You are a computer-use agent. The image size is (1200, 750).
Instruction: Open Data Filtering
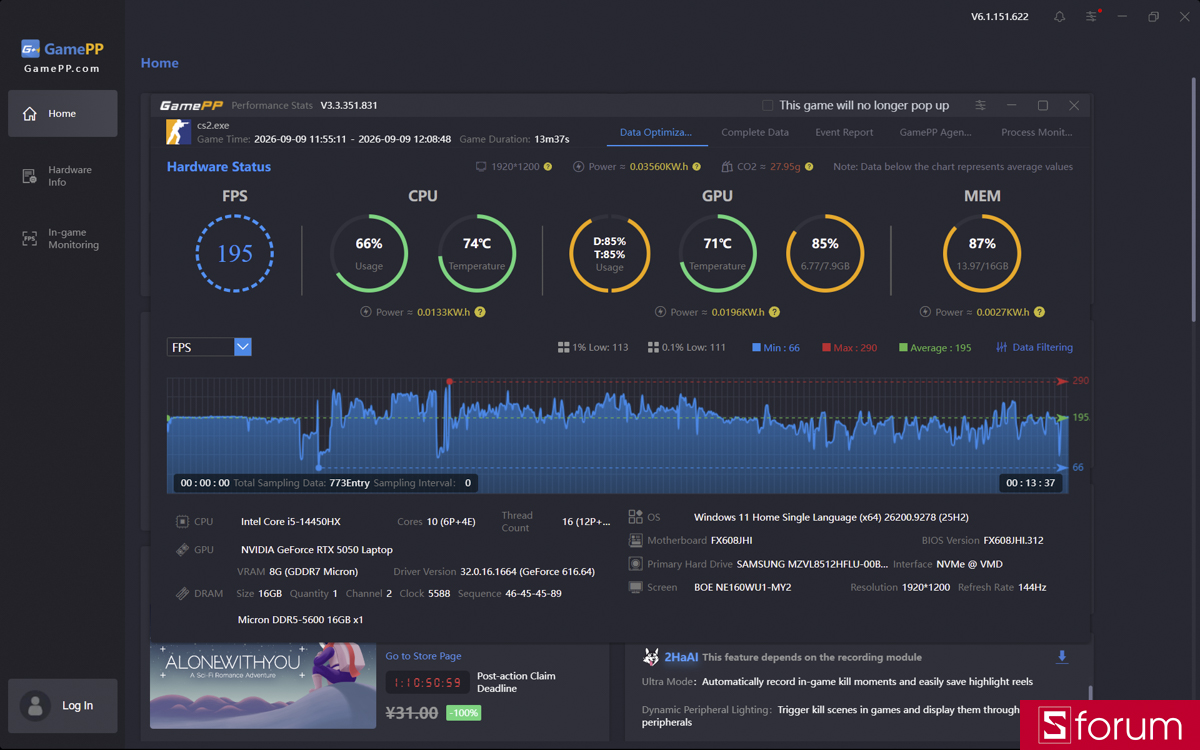pos(1034,348)
